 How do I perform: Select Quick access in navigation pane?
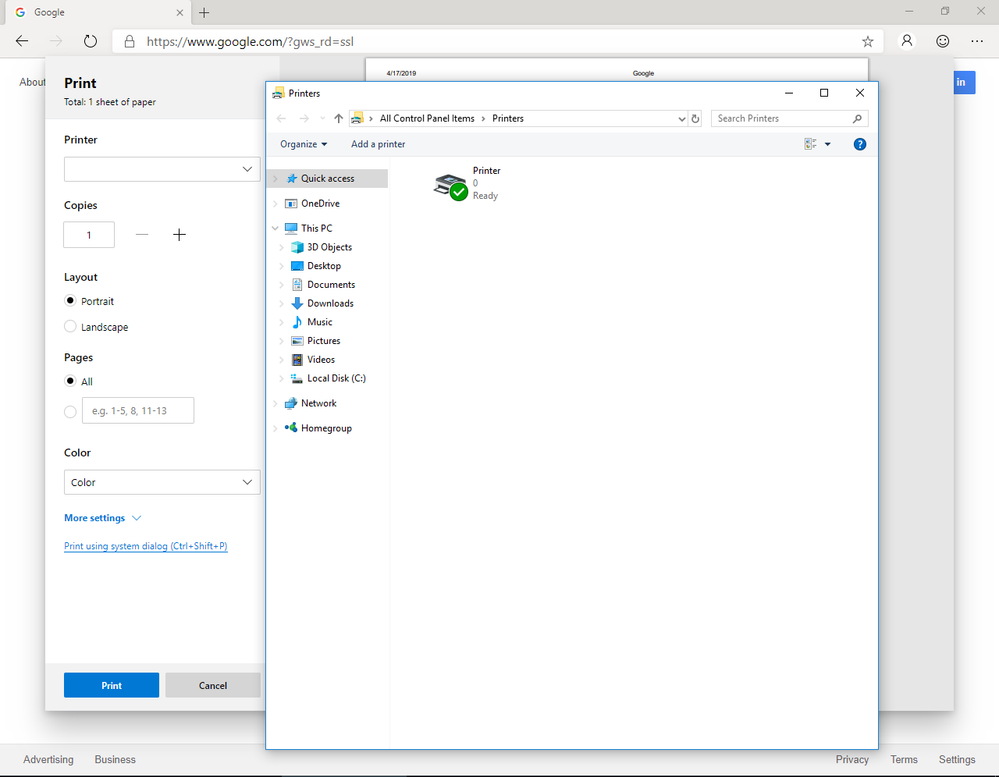tap(327, 178)
